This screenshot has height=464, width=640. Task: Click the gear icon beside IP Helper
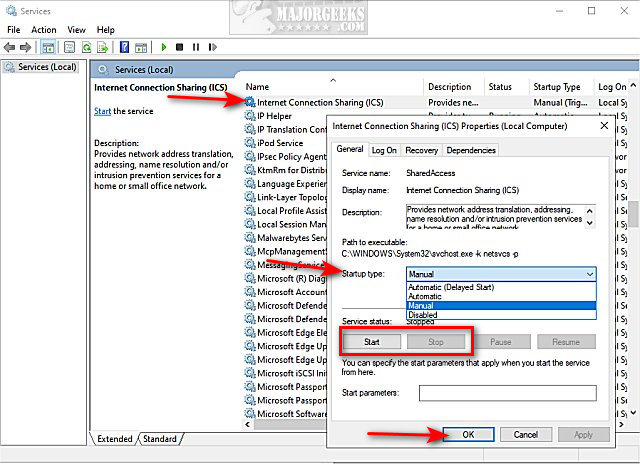pyautogui.click(x=250, y=116)
